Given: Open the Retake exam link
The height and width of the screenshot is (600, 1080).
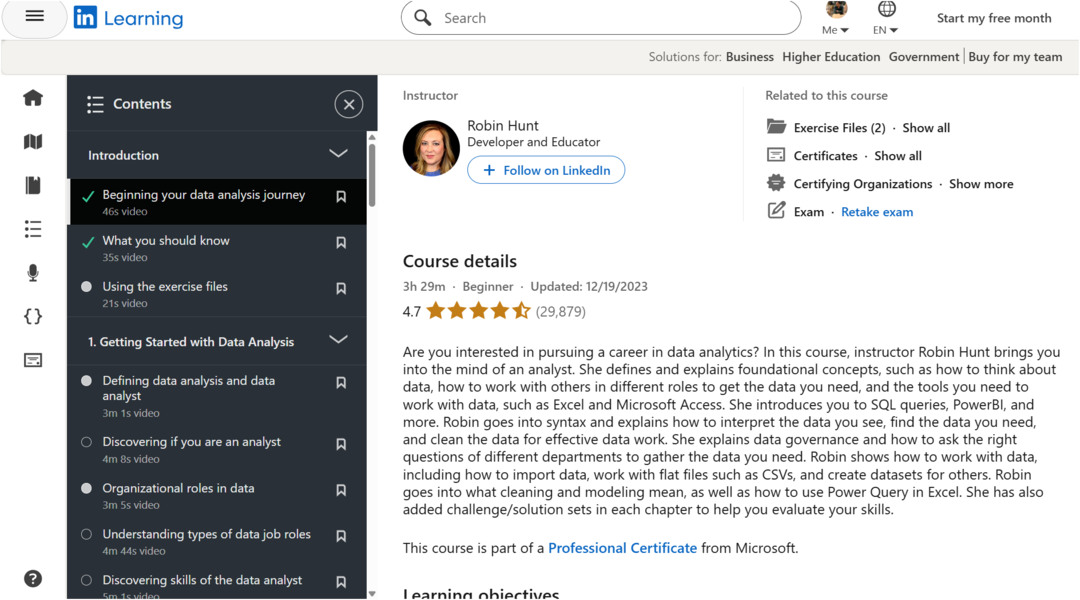Looking at the screenshot, I should click(877, 212).
